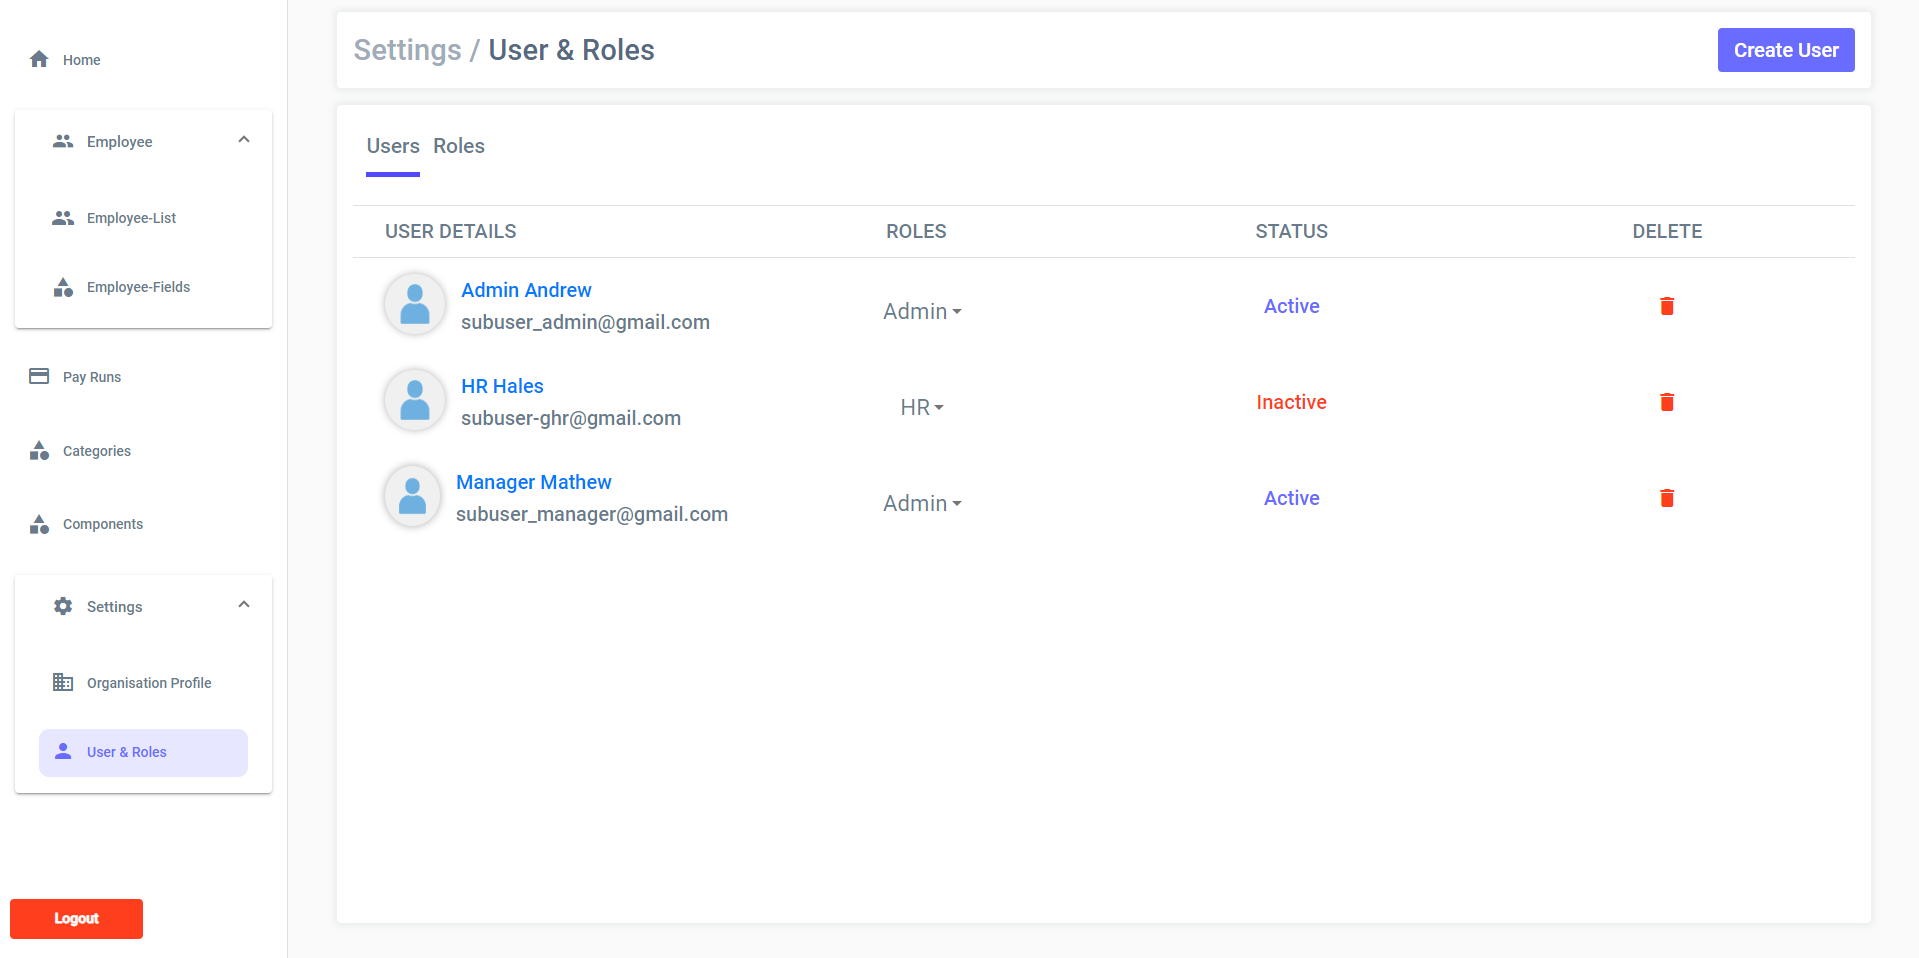Image resolution: width=1919 pixels, height=958 pixels.
Task: Click Admin Andrew's avatar picture
Action: pyautogui.click(x=415, y=304)
